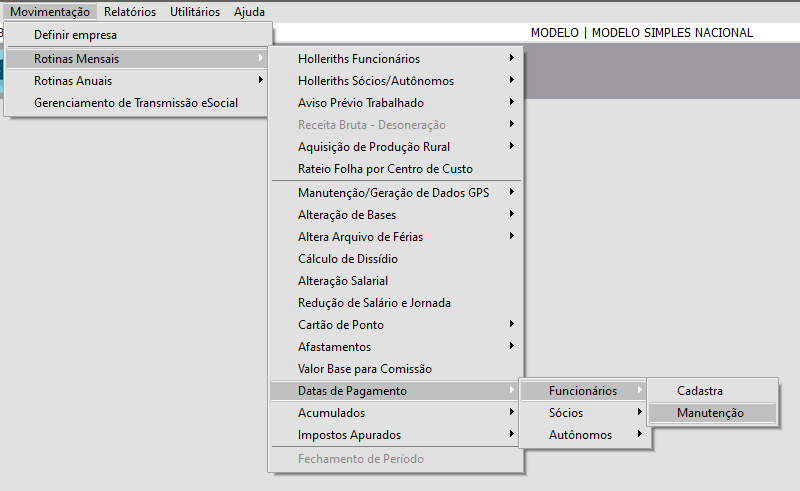Screen dimensions: 800x491
Task: Expand the Rotinas Anuais submenu
Action: (x=73, y=80)
